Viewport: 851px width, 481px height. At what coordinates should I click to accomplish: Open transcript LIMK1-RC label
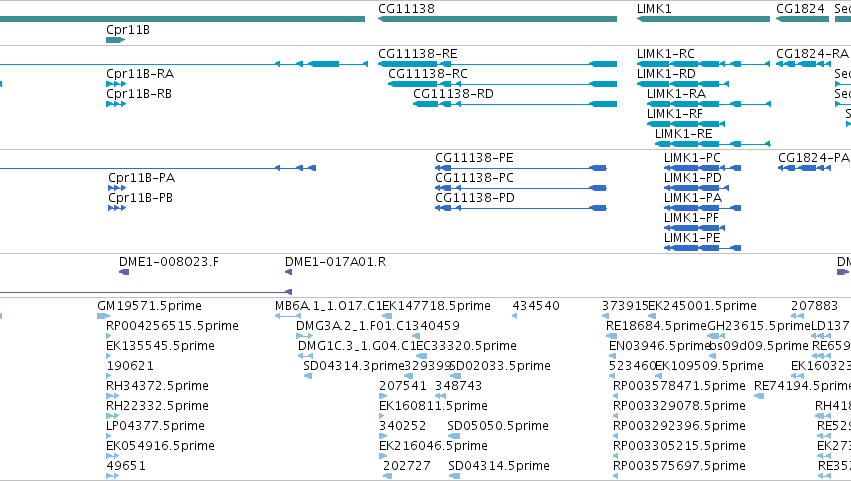click(666, 54)
